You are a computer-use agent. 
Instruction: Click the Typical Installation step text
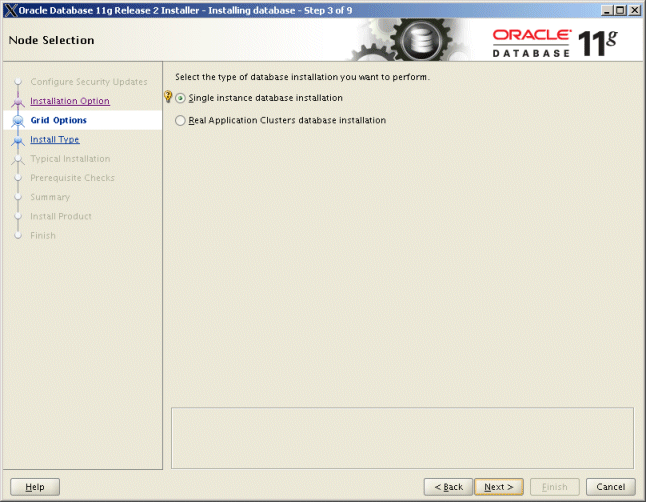click(x=70, y=159)
